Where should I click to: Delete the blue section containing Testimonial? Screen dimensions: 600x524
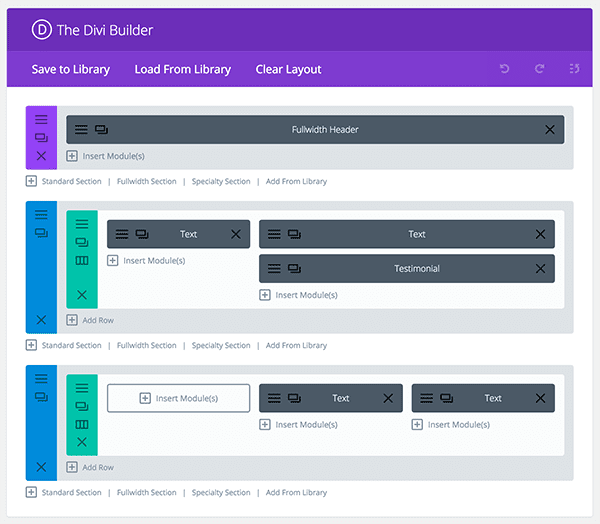point(41,320)
